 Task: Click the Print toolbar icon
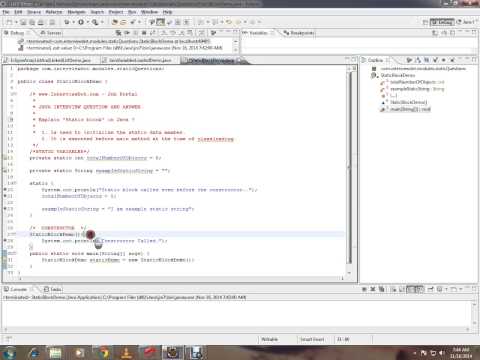click(x=41, y=22)
